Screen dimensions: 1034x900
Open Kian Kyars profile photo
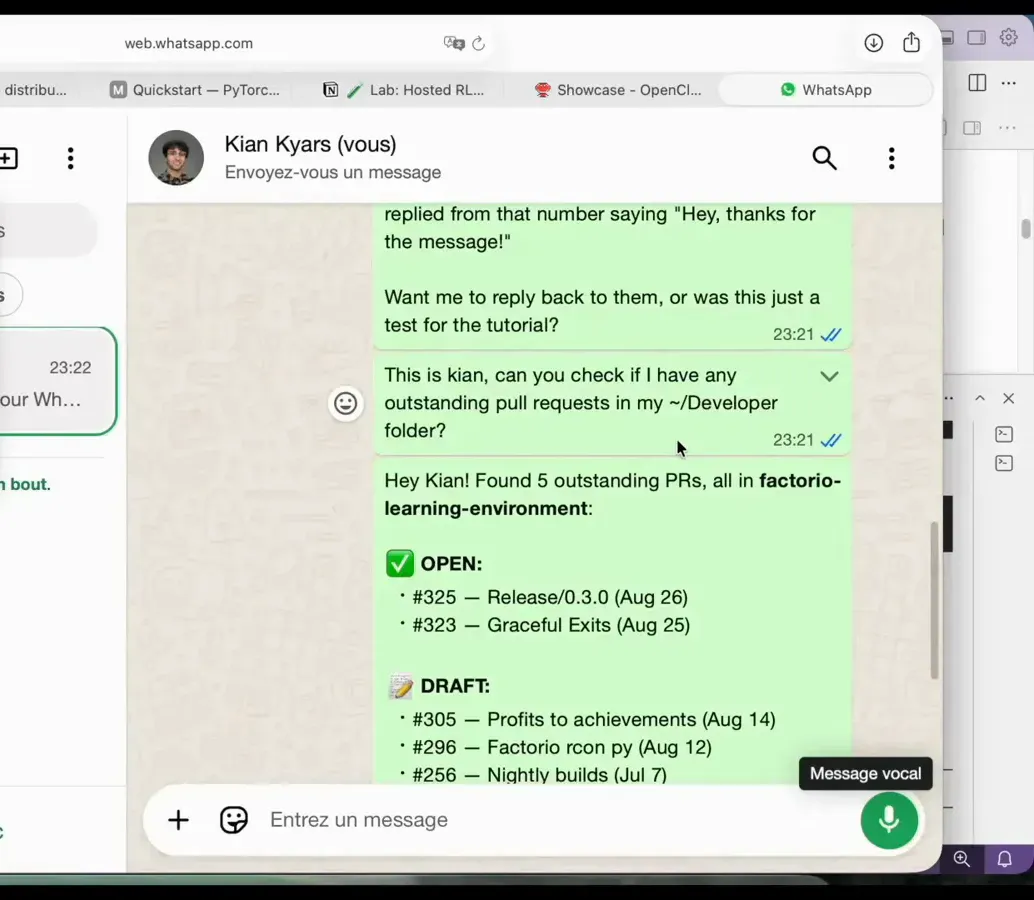176,158
